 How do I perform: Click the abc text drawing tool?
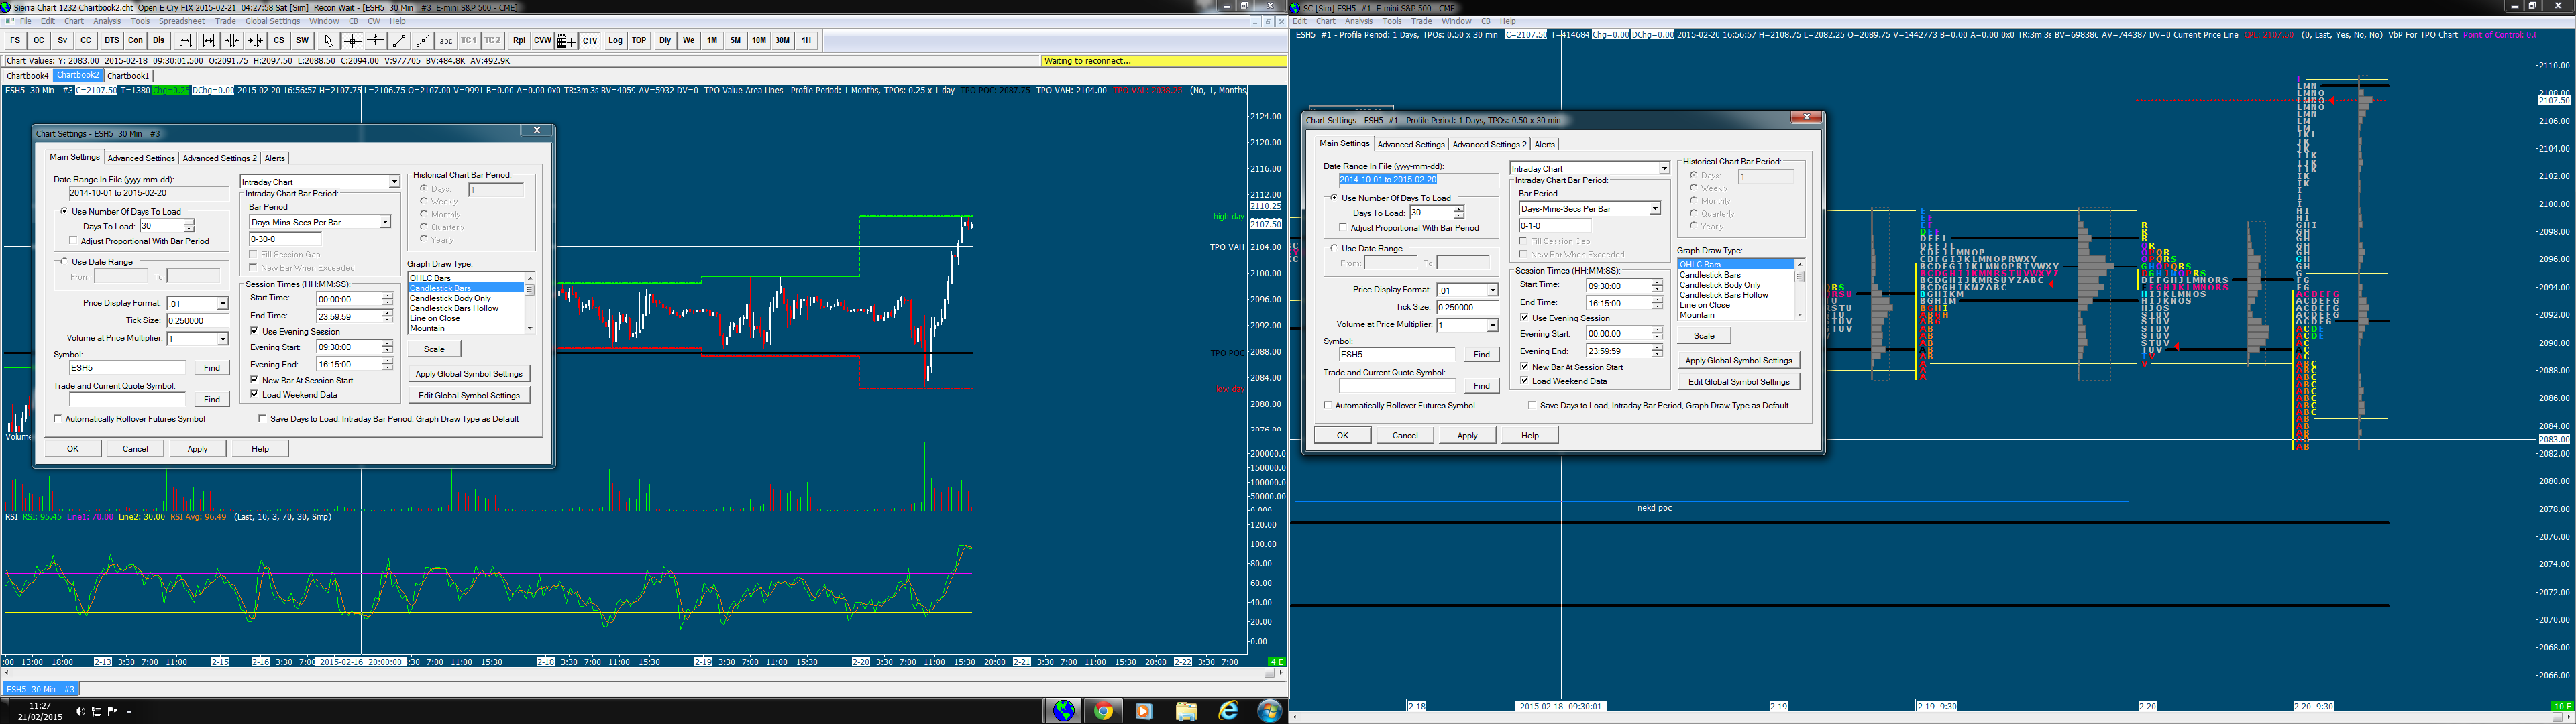(x=446, y=41)
